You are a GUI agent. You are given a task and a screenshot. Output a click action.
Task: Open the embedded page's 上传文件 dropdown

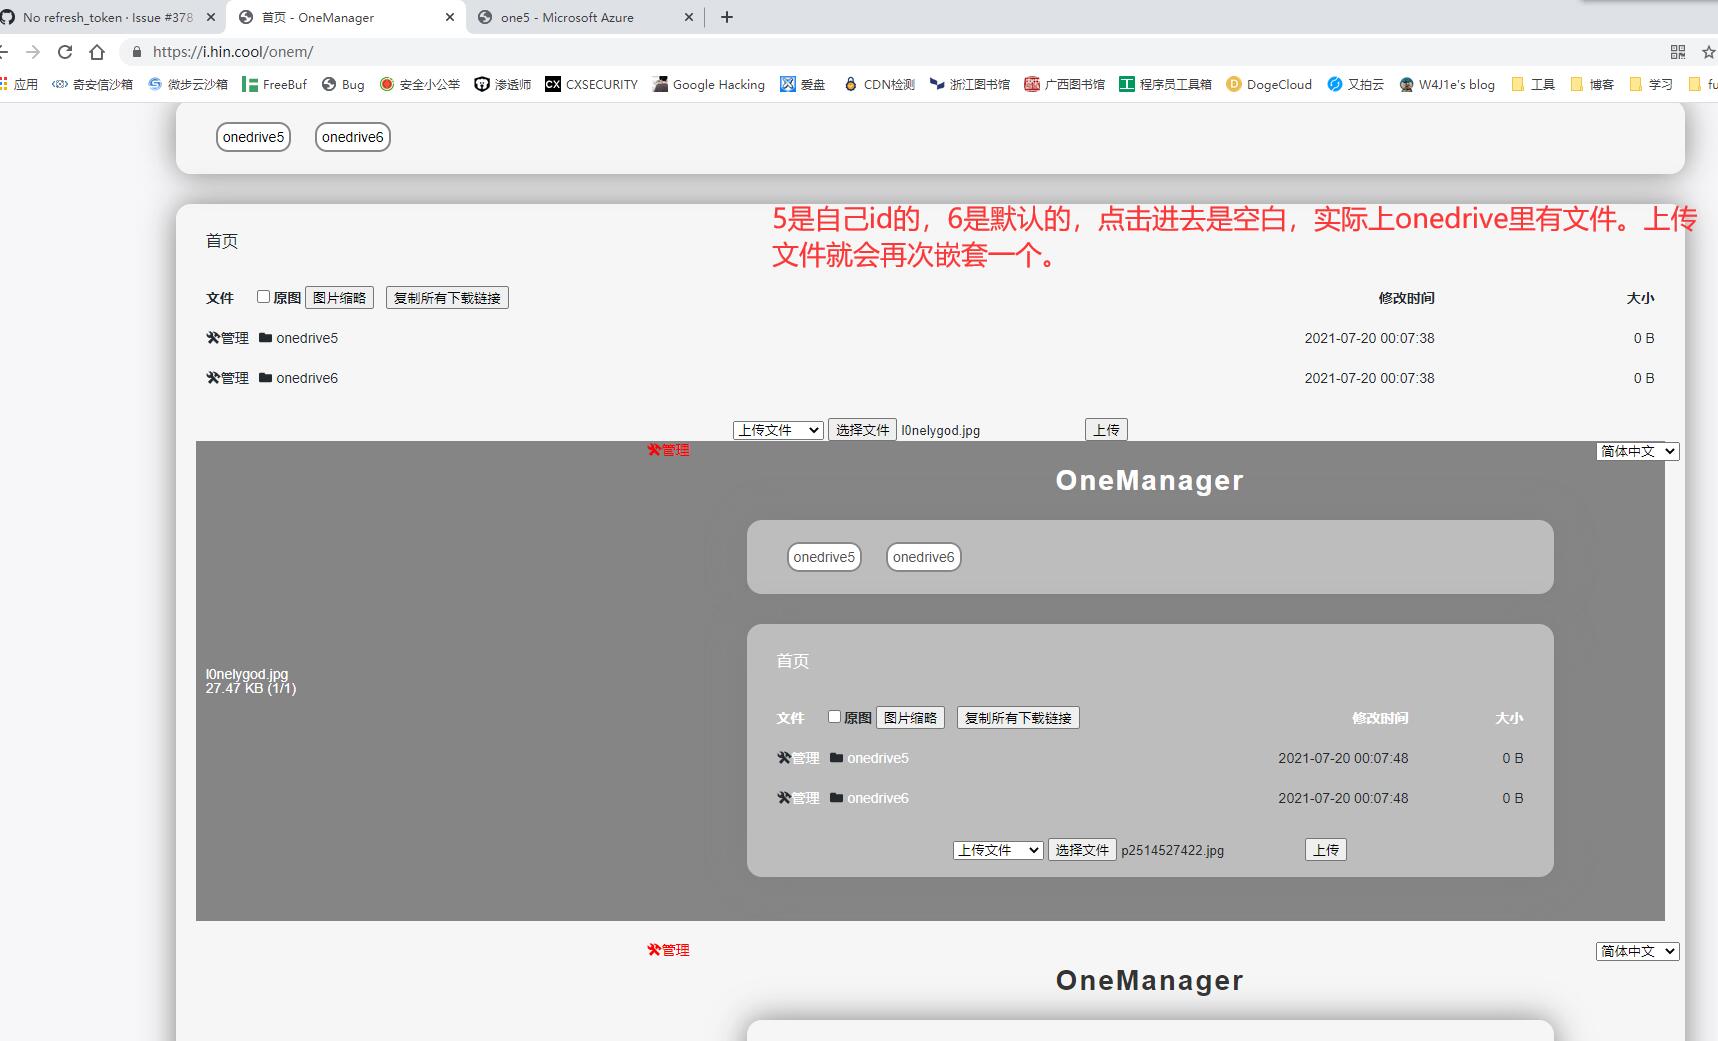pos(997,849)
